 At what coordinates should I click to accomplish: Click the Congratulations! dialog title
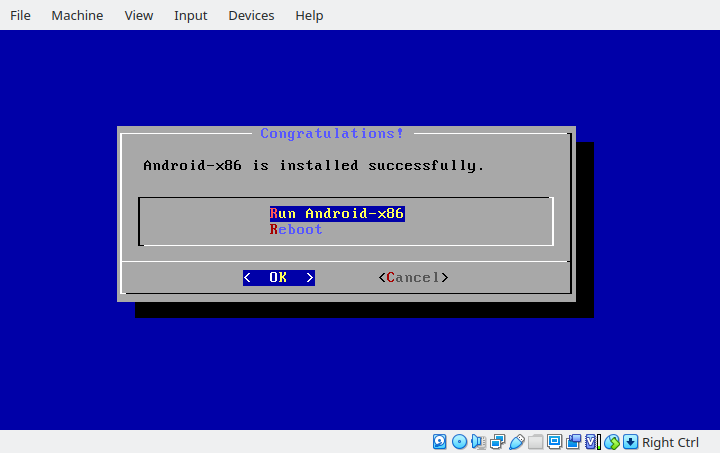(x=332, y=134)
